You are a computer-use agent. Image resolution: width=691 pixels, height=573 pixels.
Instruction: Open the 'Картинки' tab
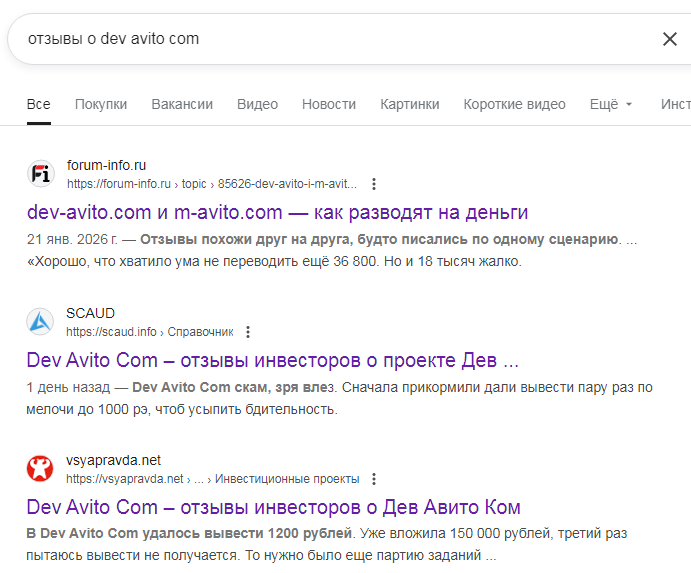(x=410, y=104)
